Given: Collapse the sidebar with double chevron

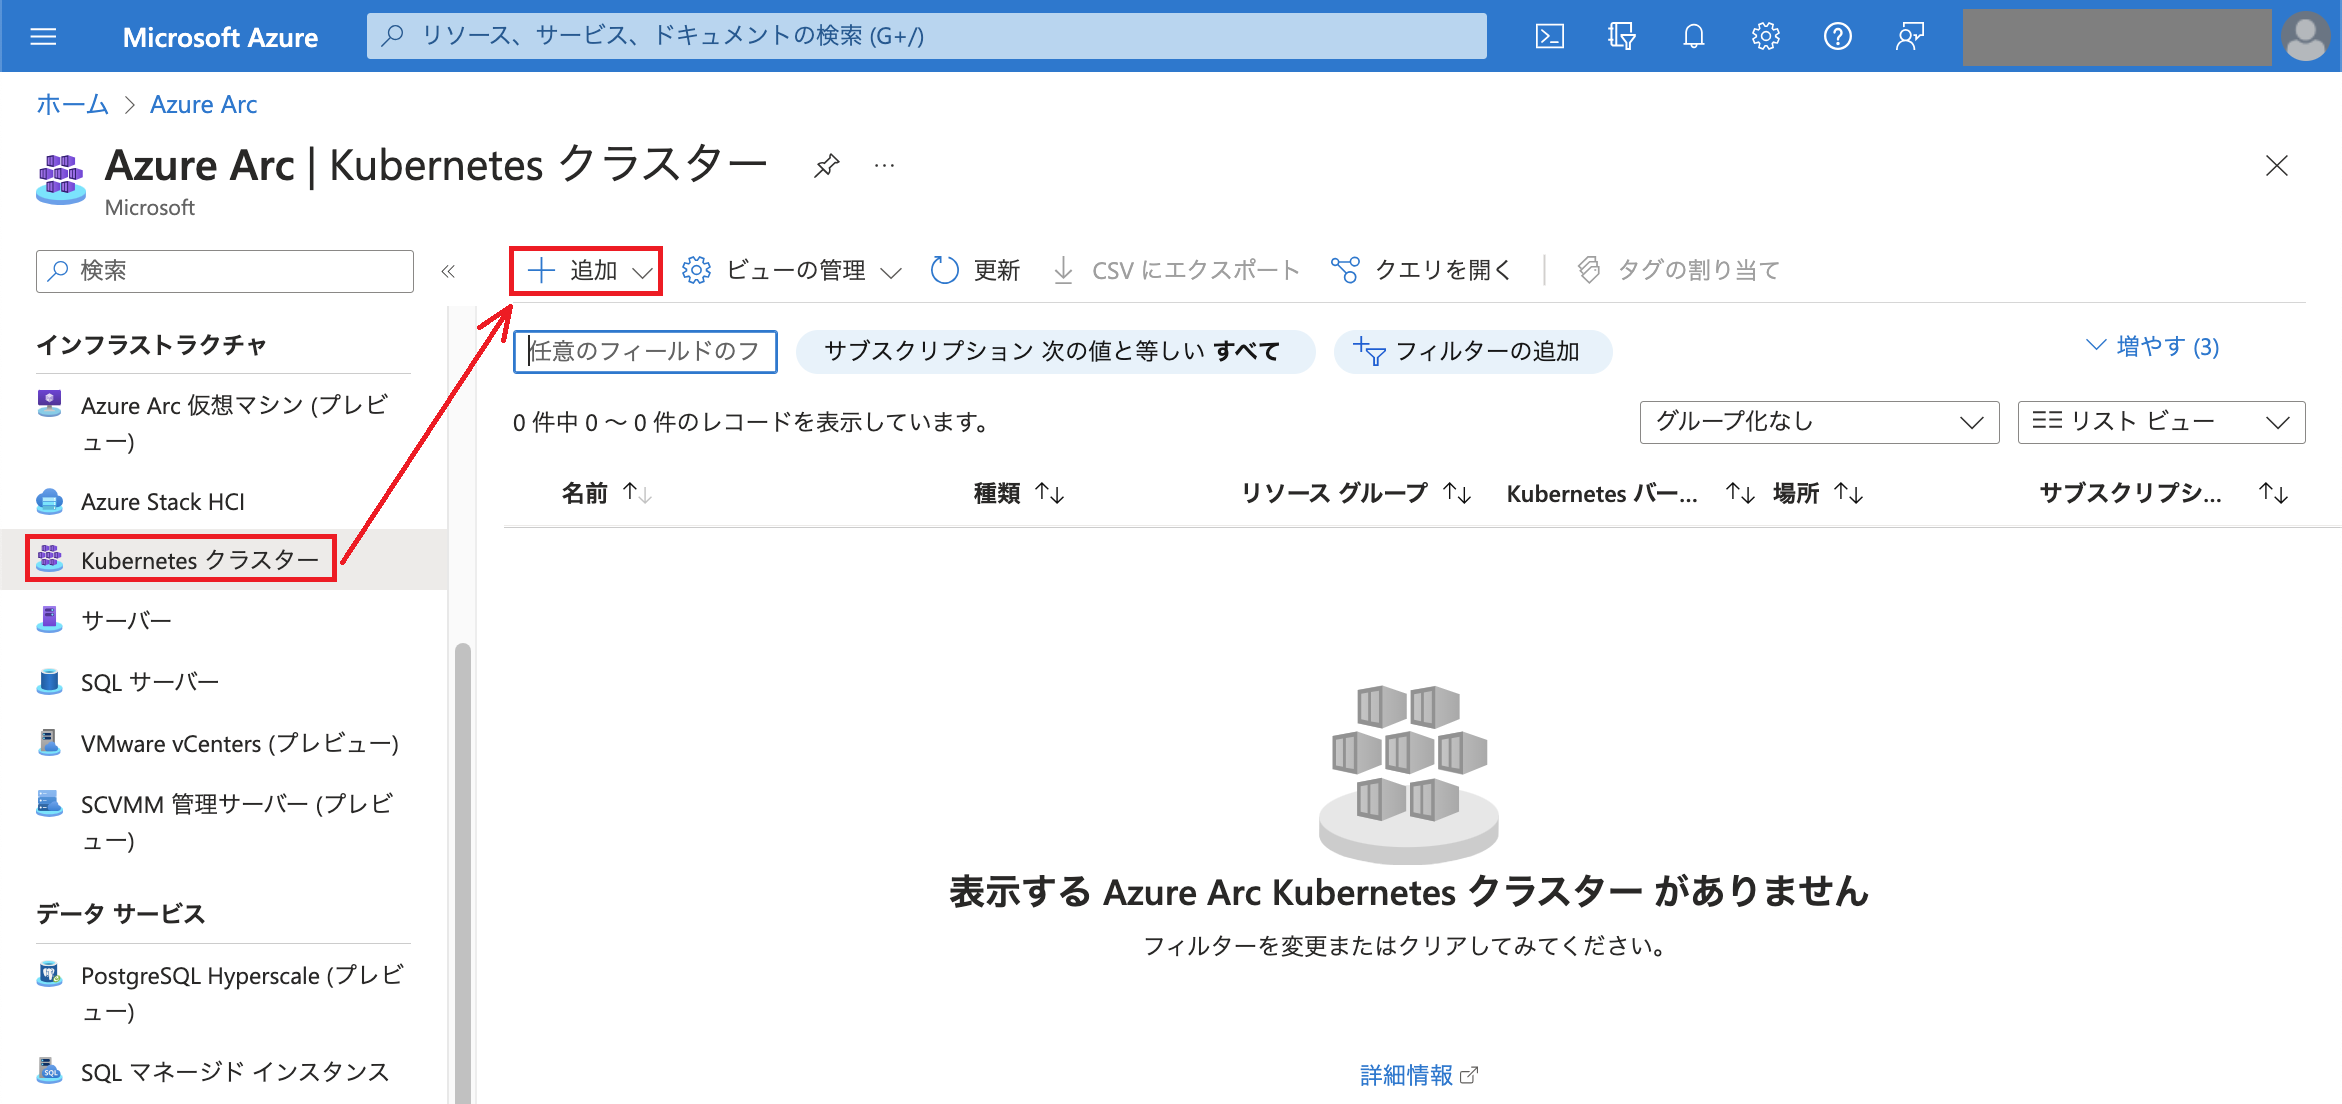Looking at the screenshot, I should coord(448,271).
